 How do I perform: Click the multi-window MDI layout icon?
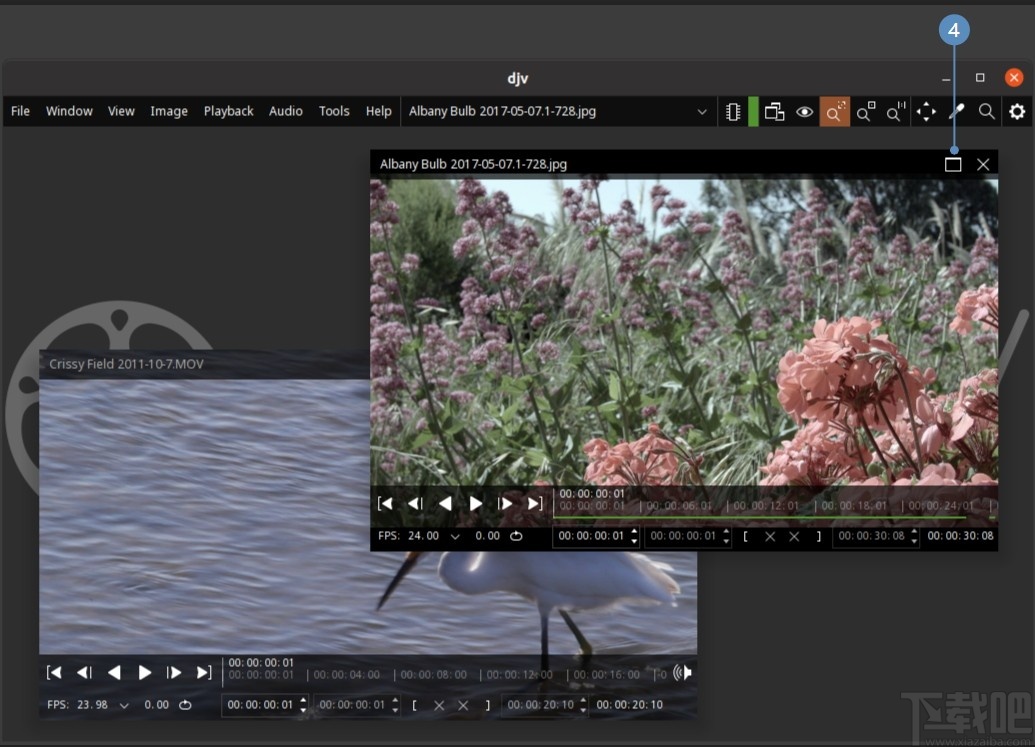pyautogui.click(x=774, y=112)
